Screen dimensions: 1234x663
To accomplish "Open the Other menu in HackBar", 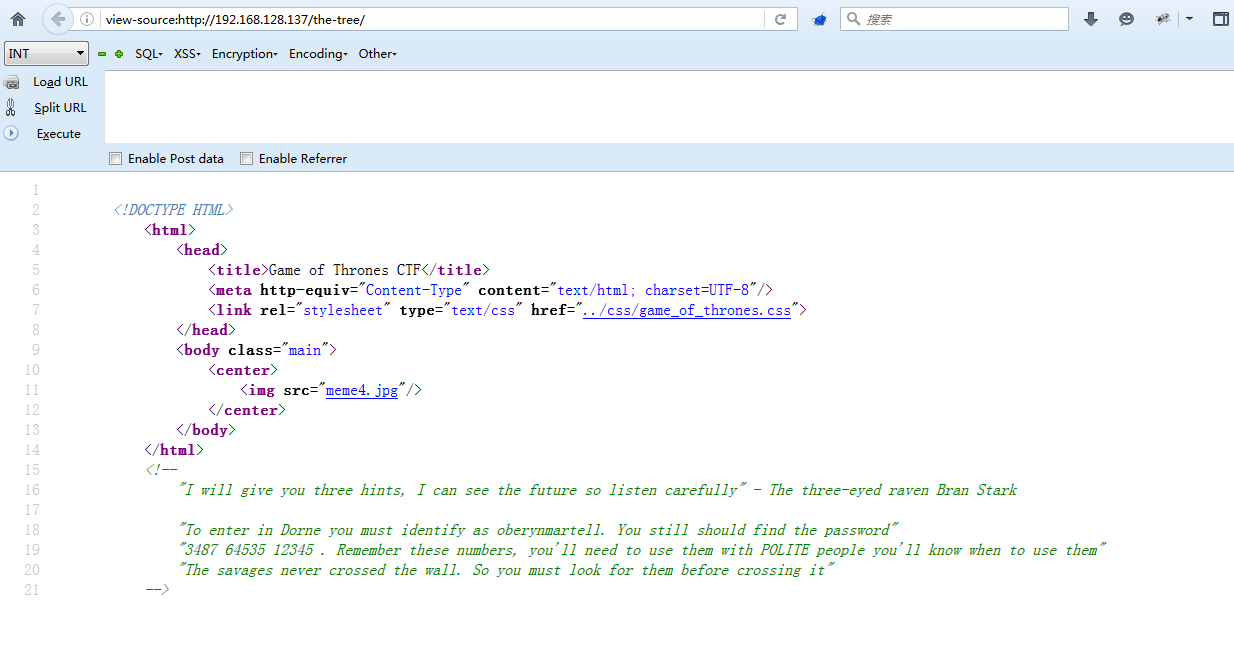I will 378,54.
